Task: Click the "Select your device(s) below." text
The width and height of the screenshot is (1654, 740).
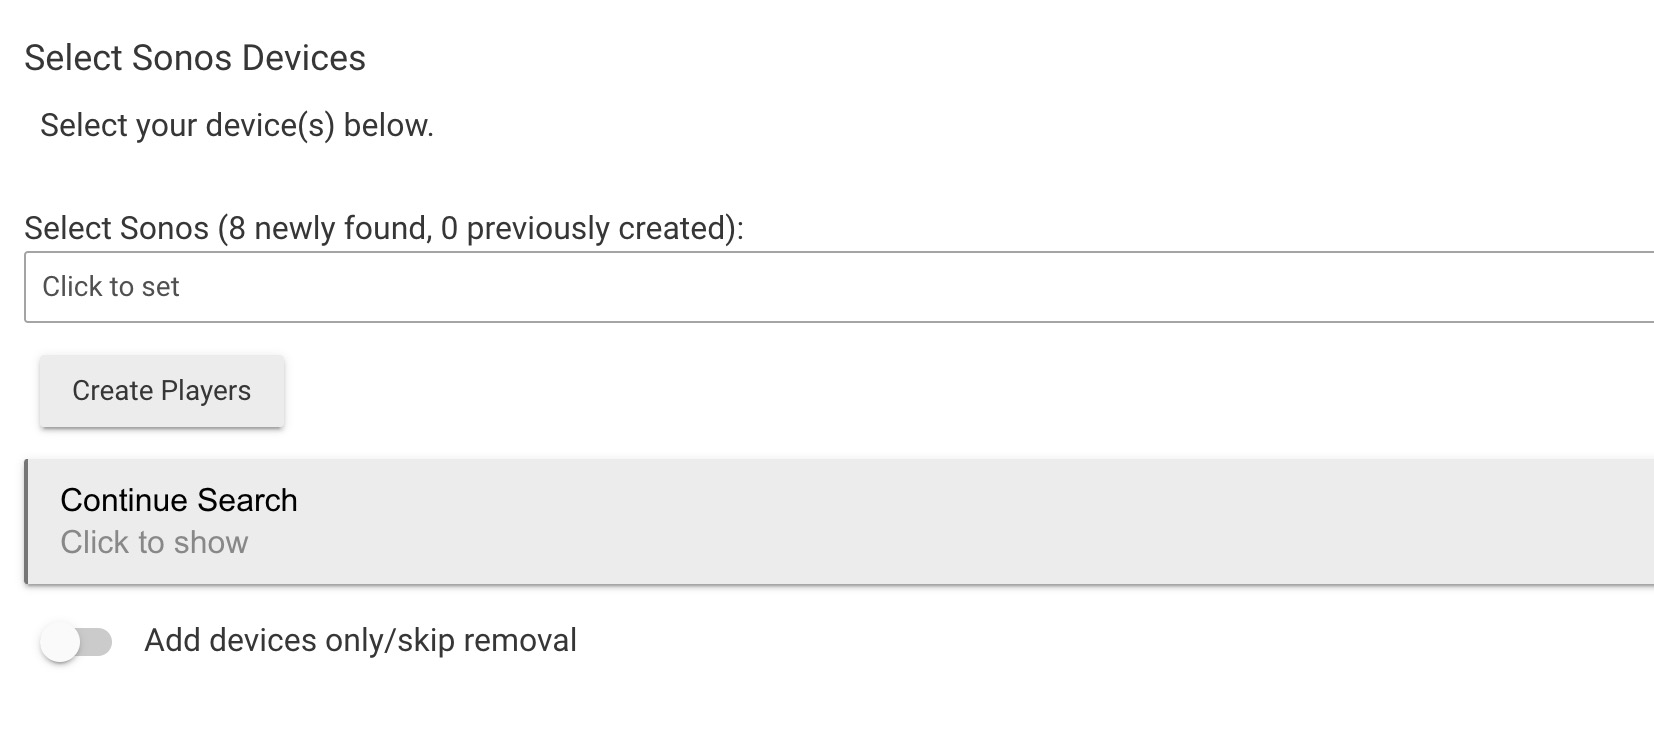Action: pyautogui.click(x=237, y=125)
